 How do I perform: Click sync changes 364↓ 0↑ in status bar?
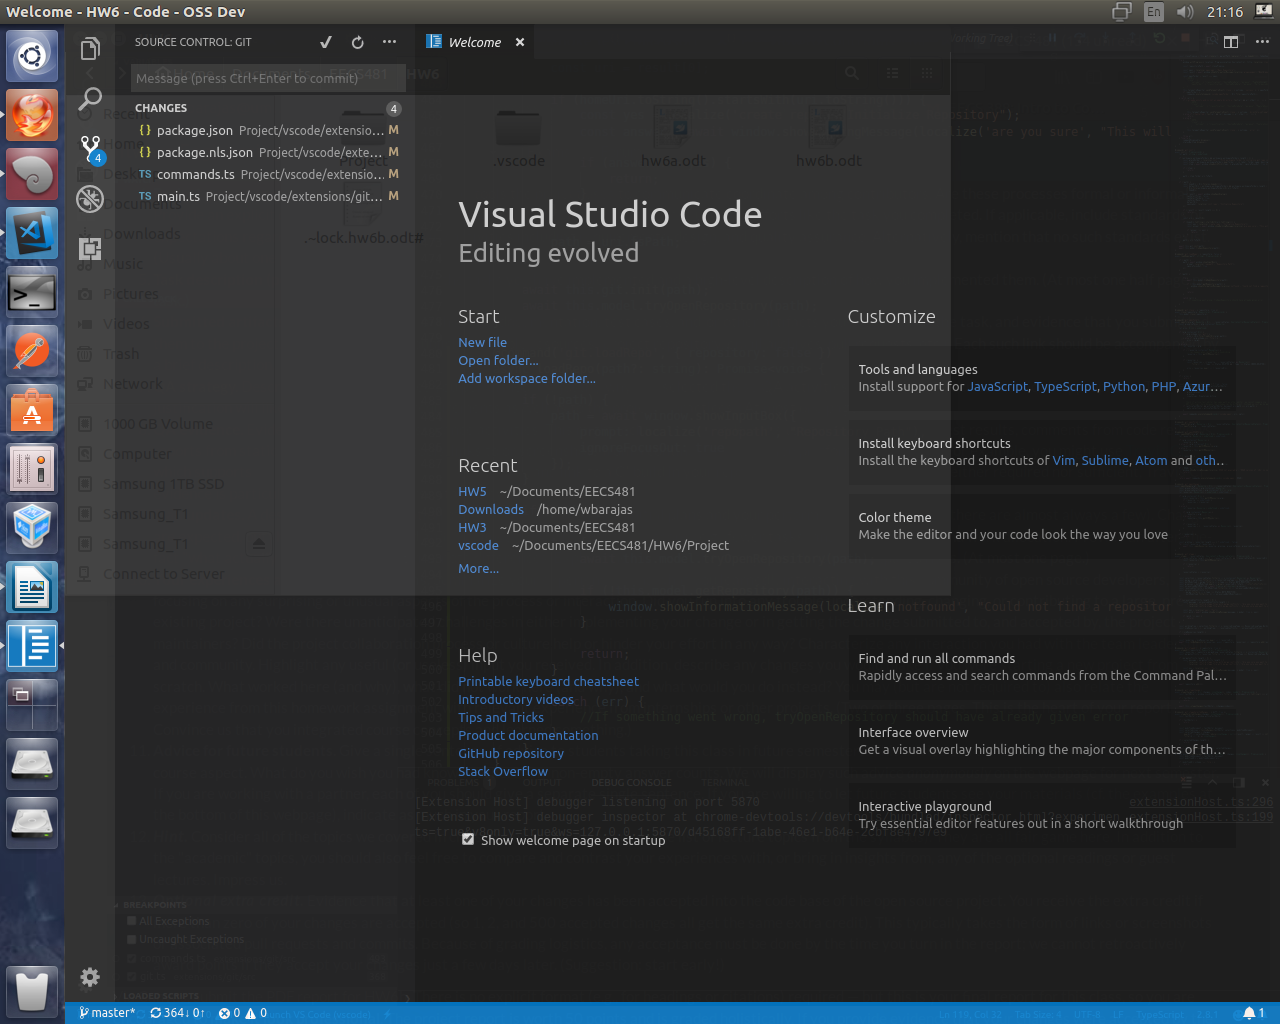[x=177, y=1013]
